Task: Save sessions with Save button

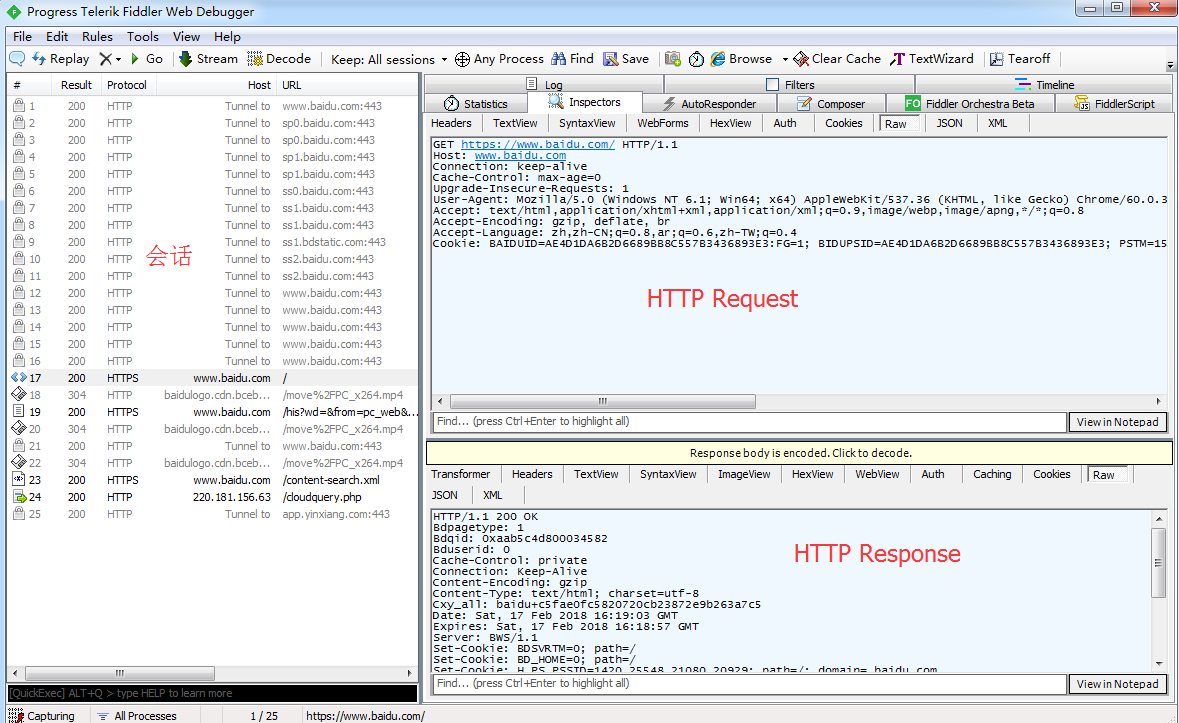Action: pos(626,59)
